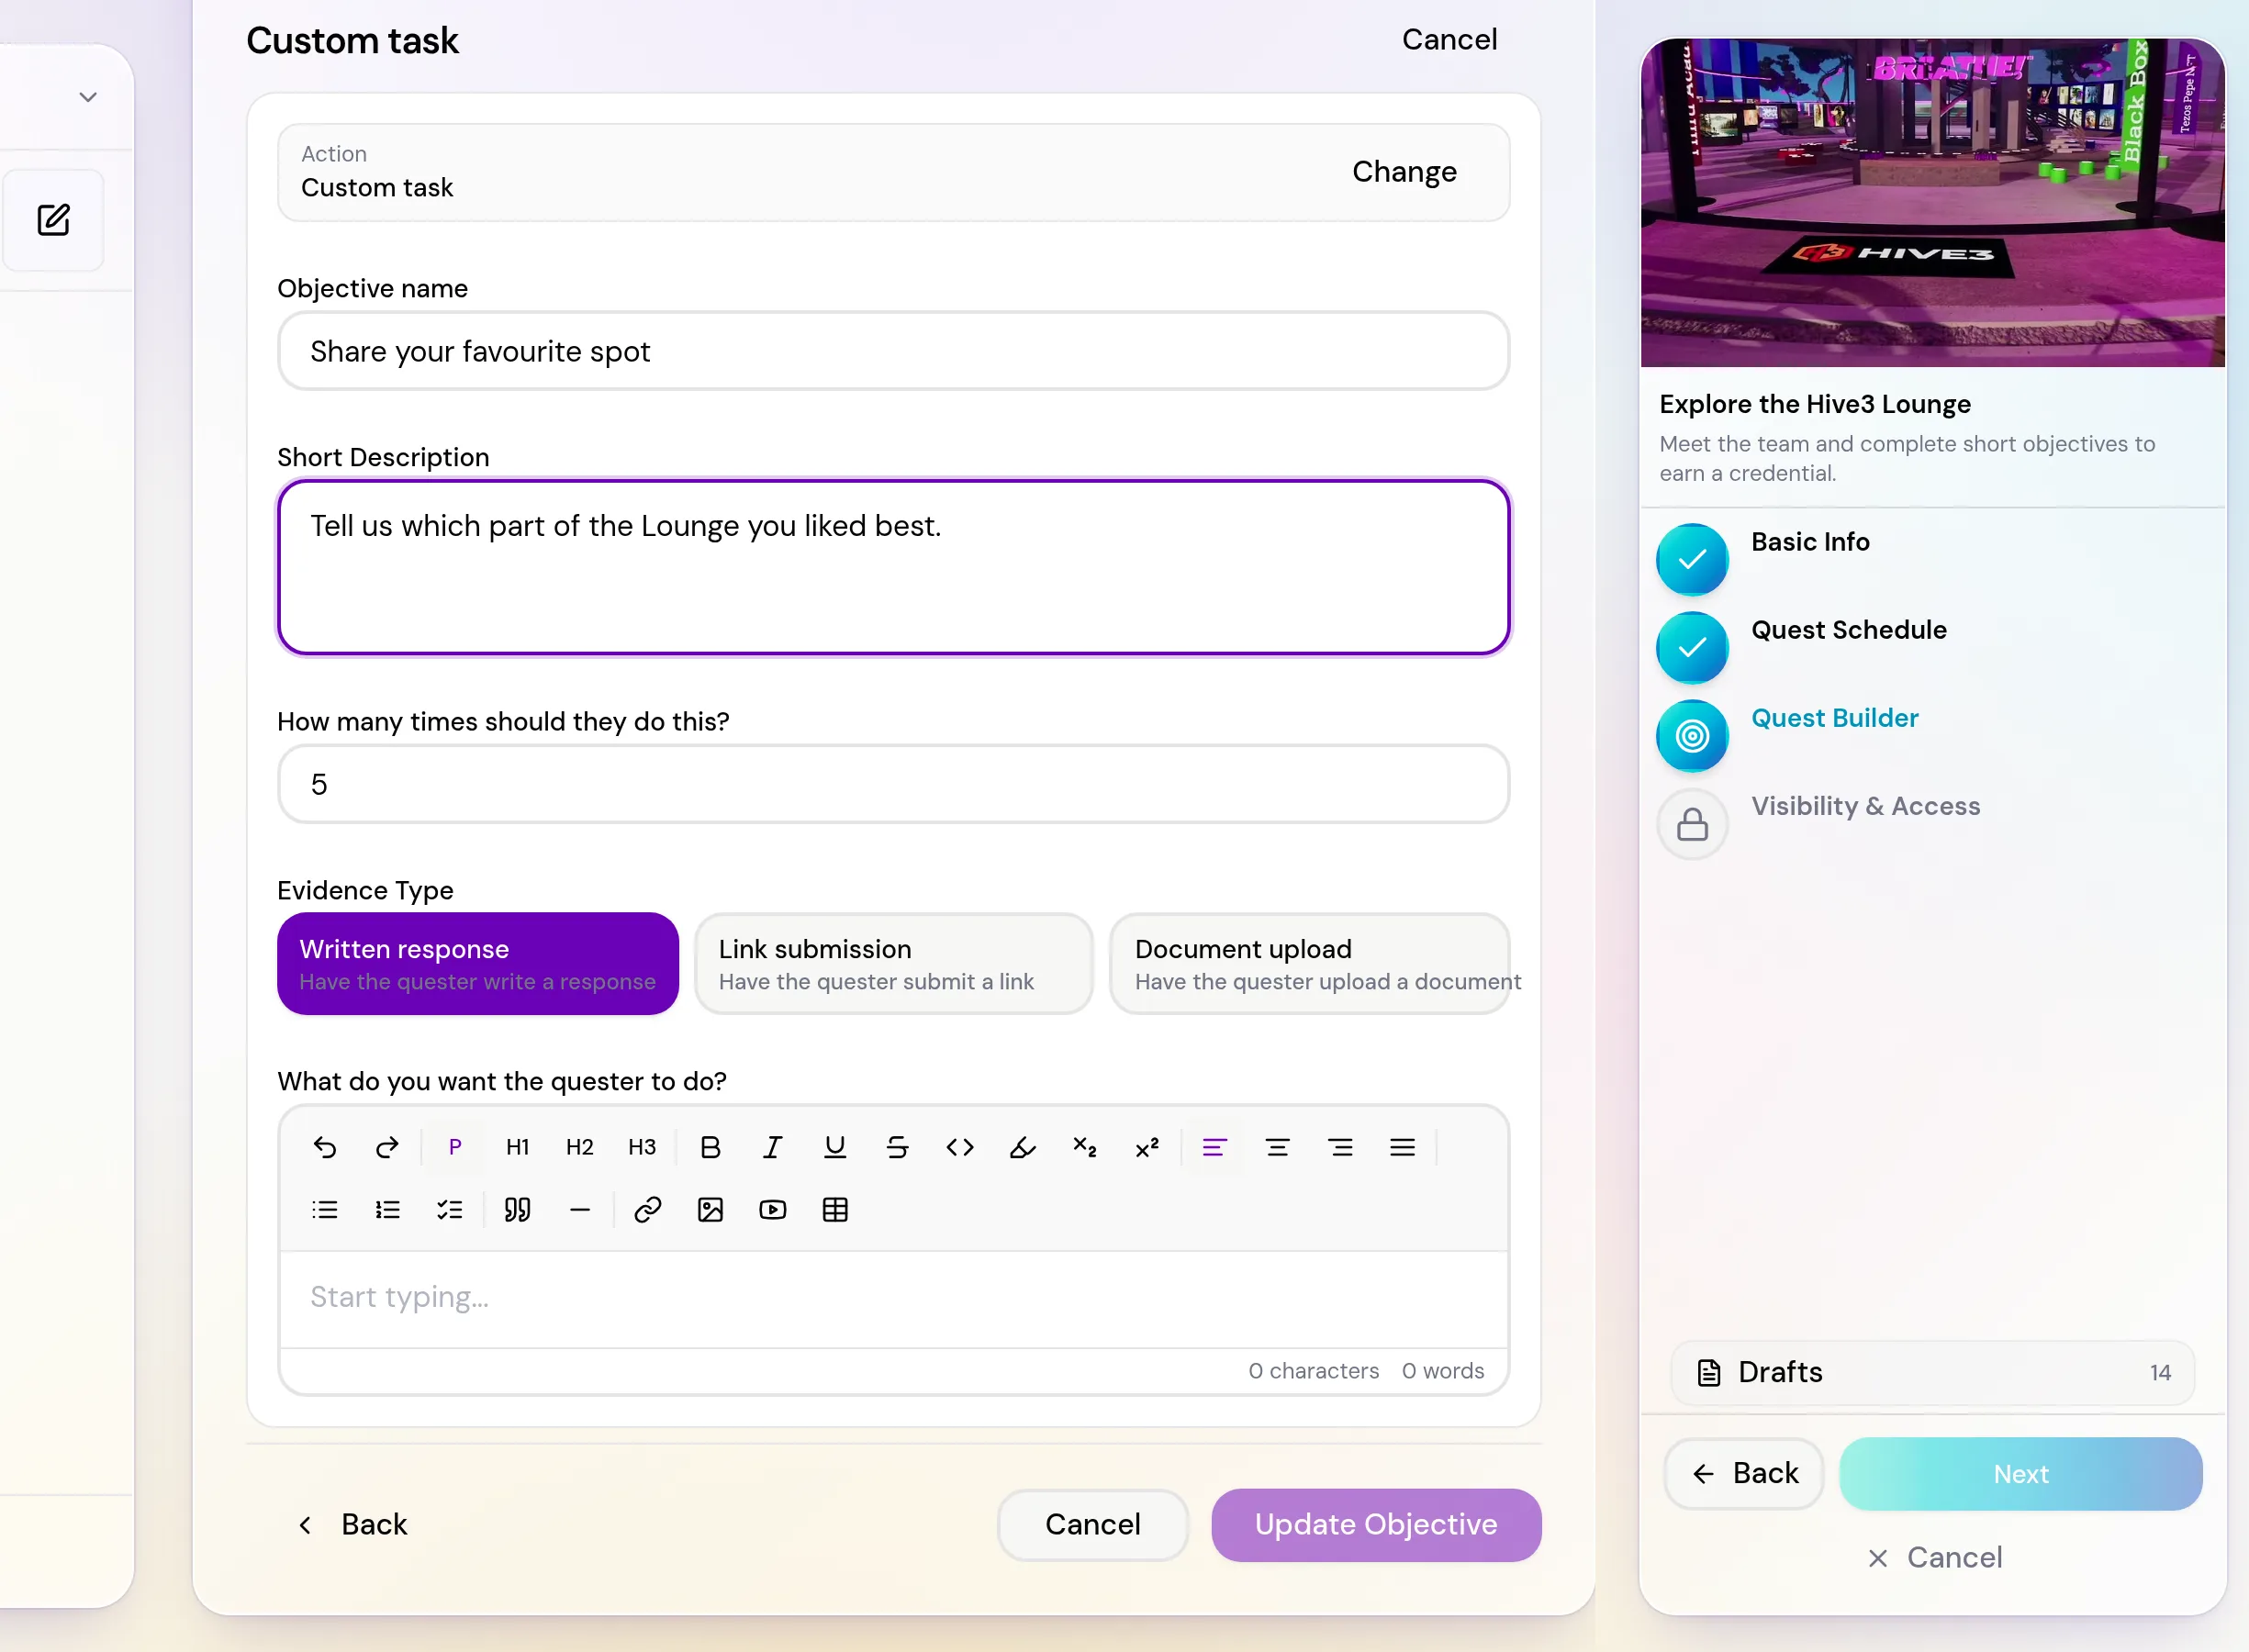2249x1652 pixels.
Task: Apply H1 heading style
Action: (x=517, y=1147)
